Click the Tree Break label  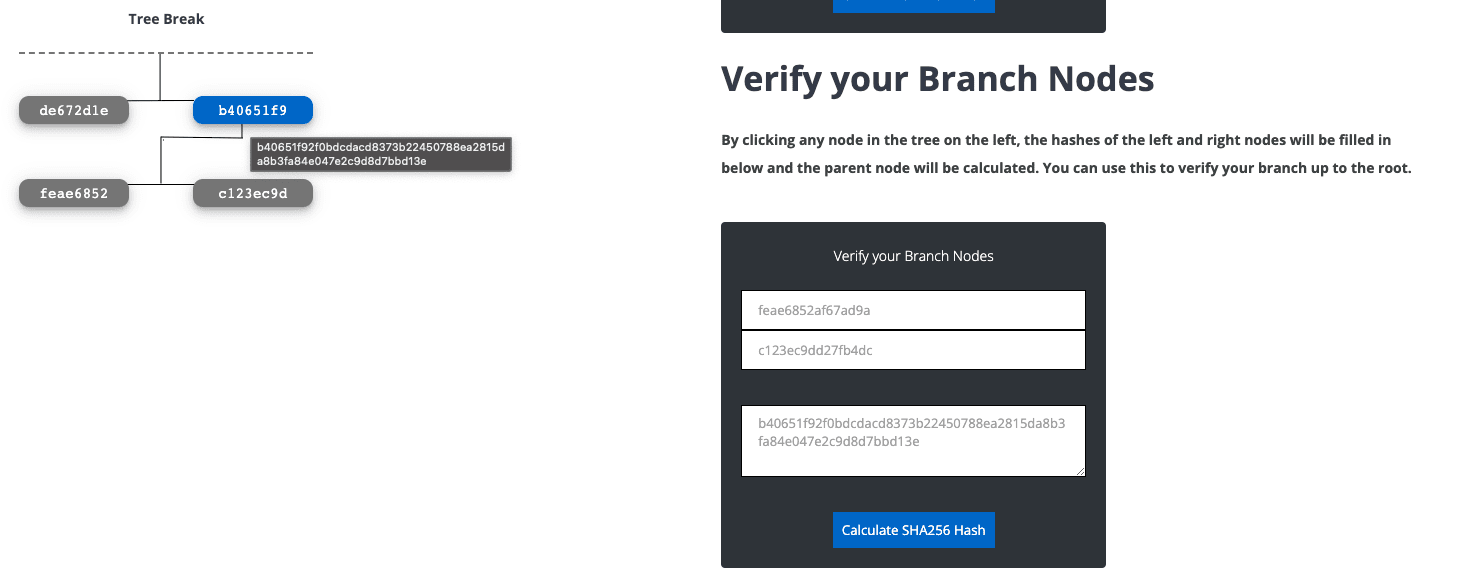click(x=166, y=19)
